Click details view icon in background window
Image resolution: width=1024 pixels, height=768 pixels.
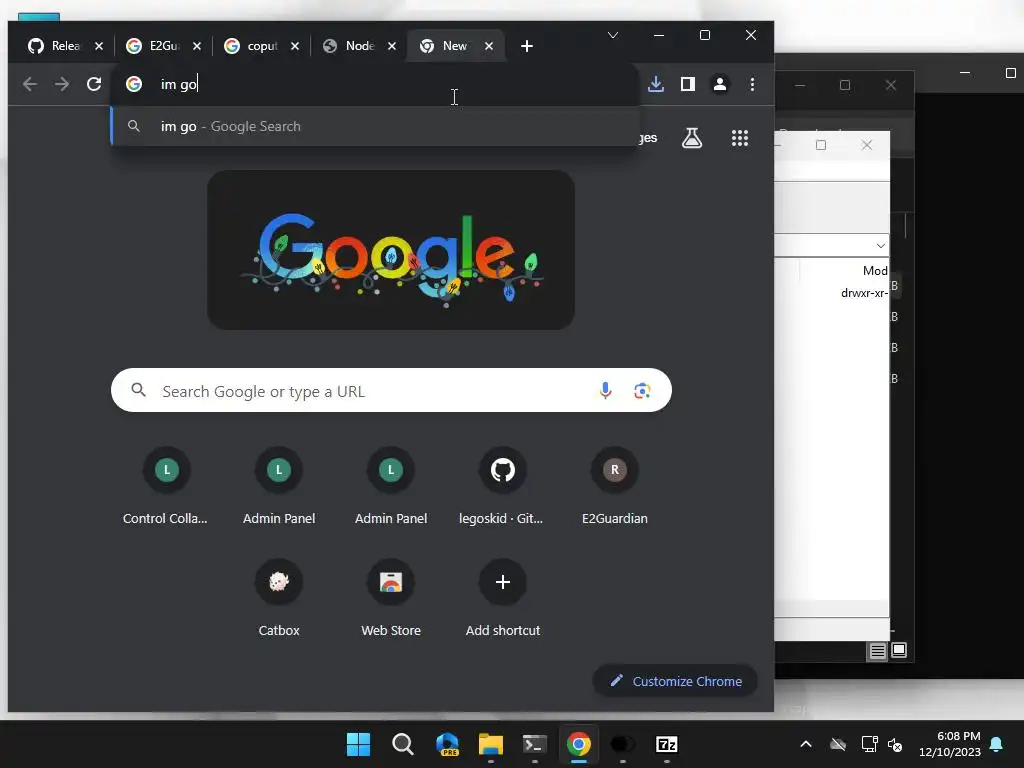pos(877,650)
